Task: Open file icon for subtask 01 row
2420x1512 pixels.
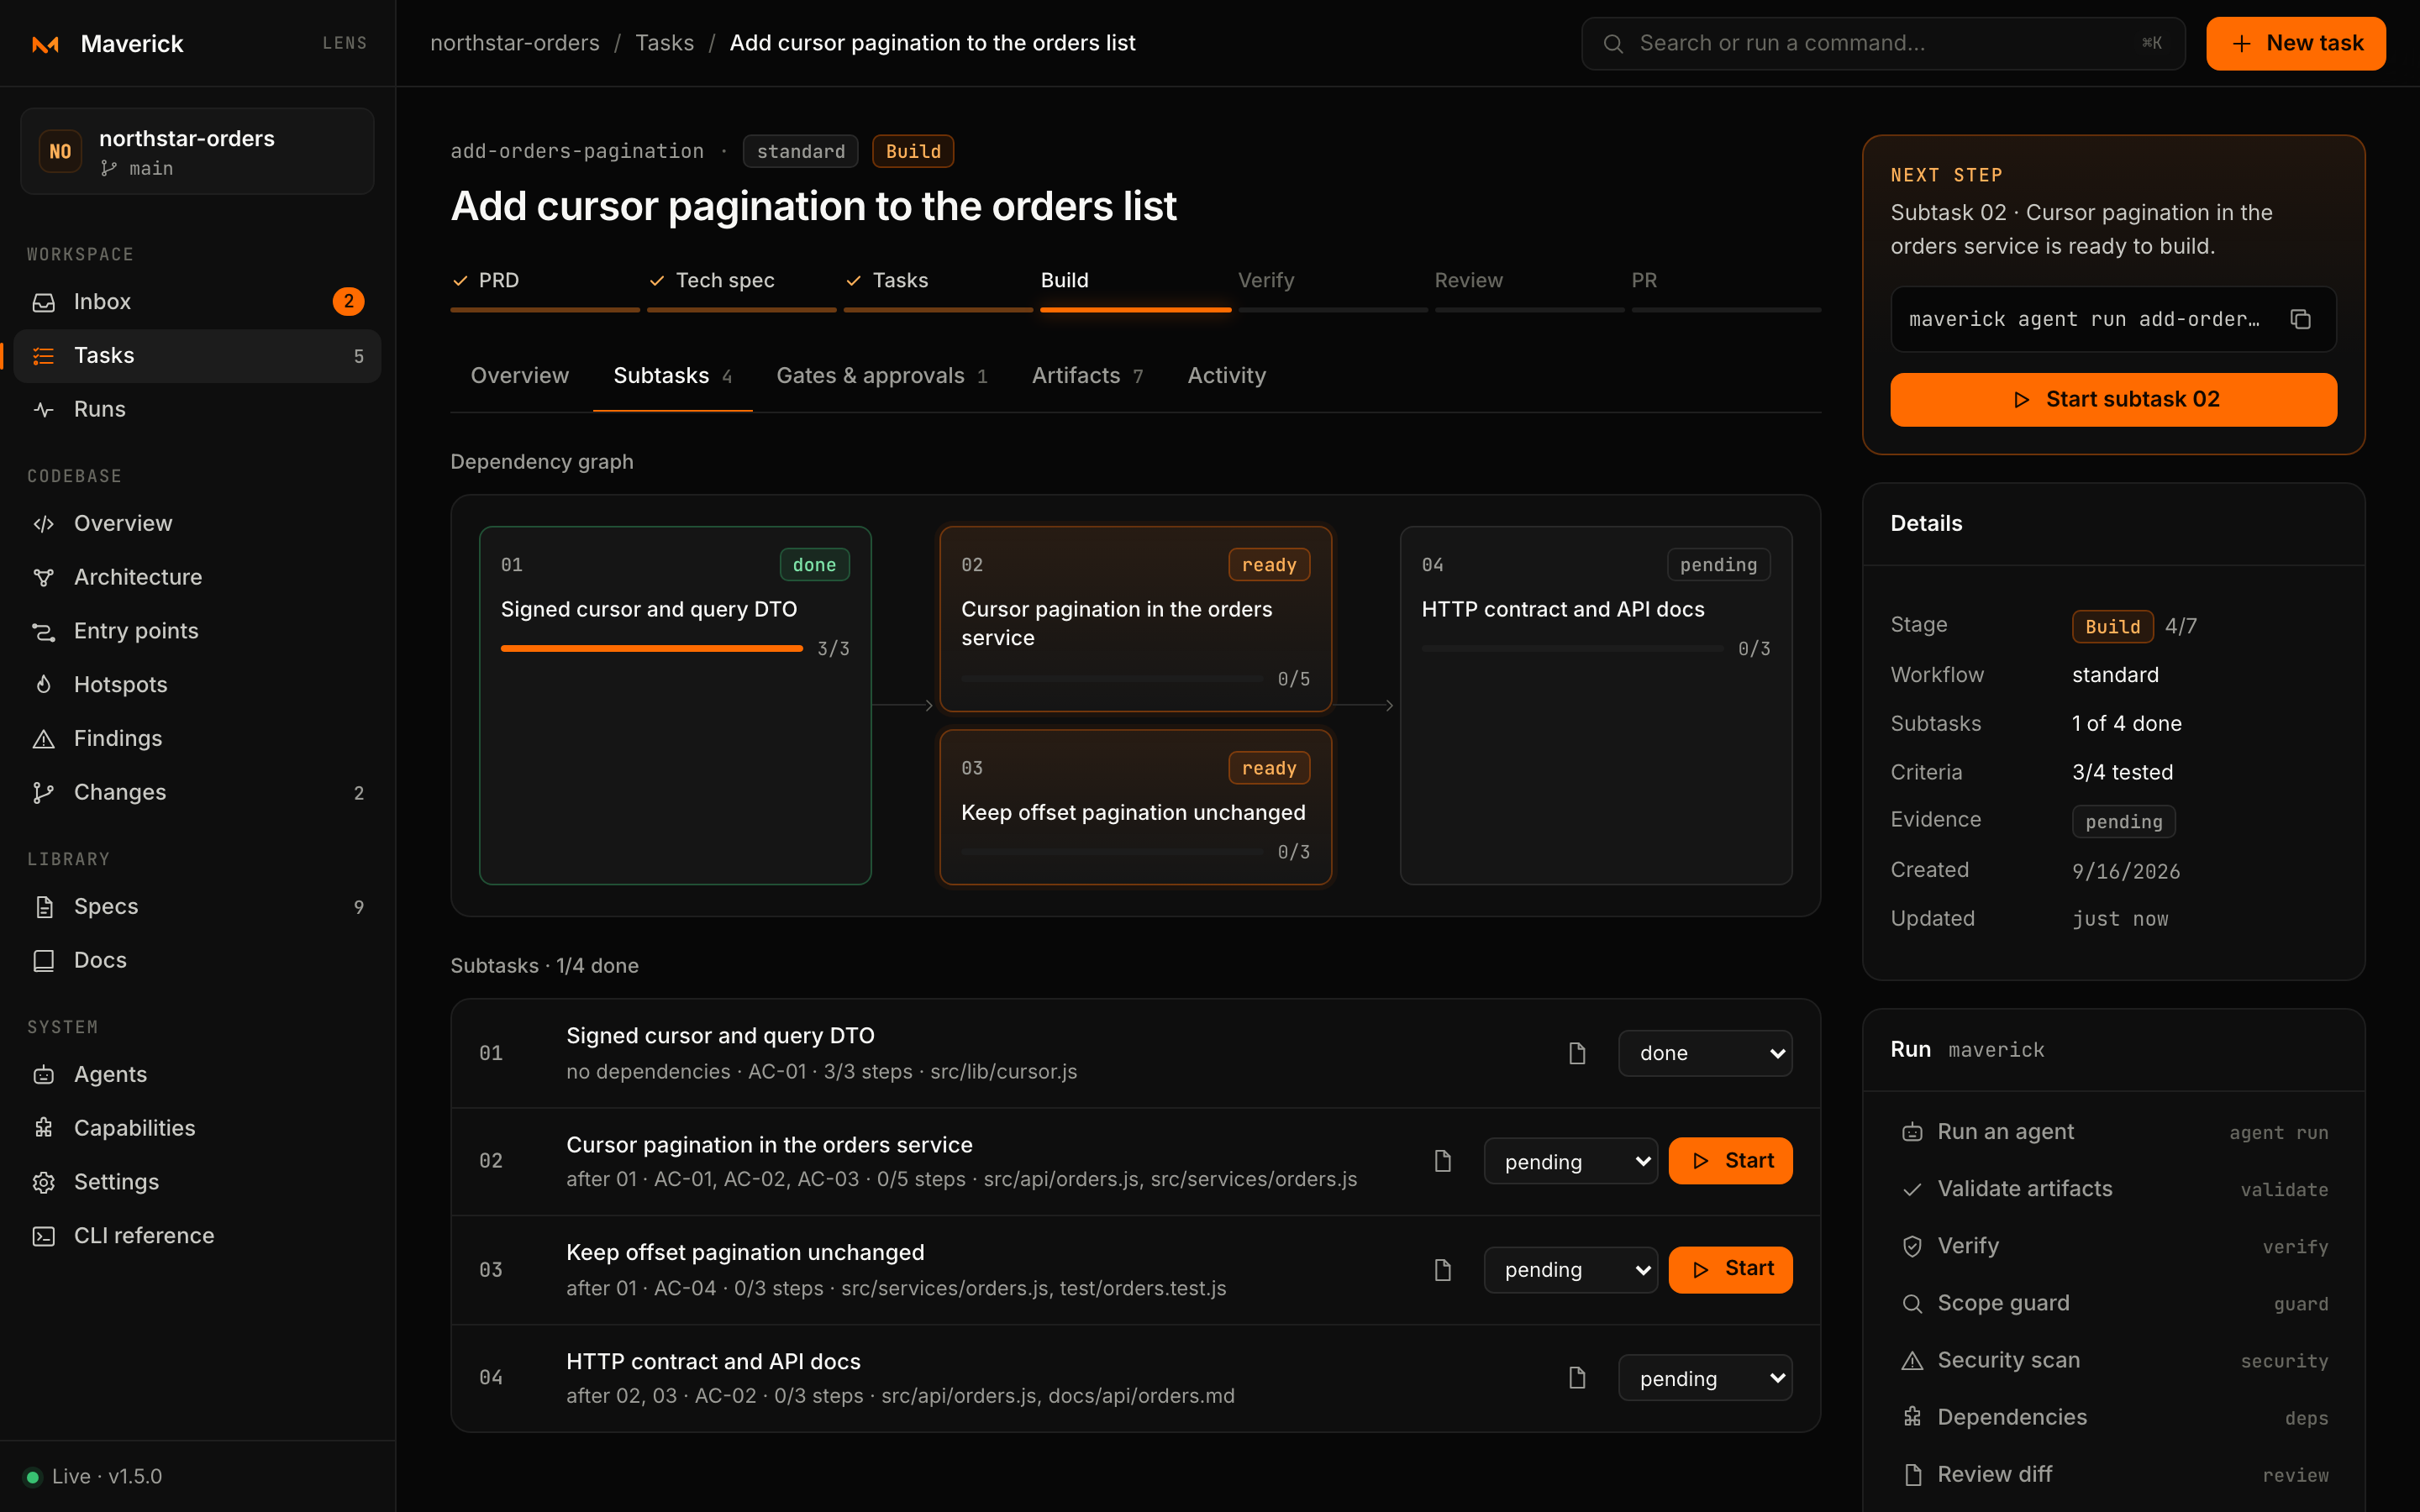Action: click(1577, 1053)
